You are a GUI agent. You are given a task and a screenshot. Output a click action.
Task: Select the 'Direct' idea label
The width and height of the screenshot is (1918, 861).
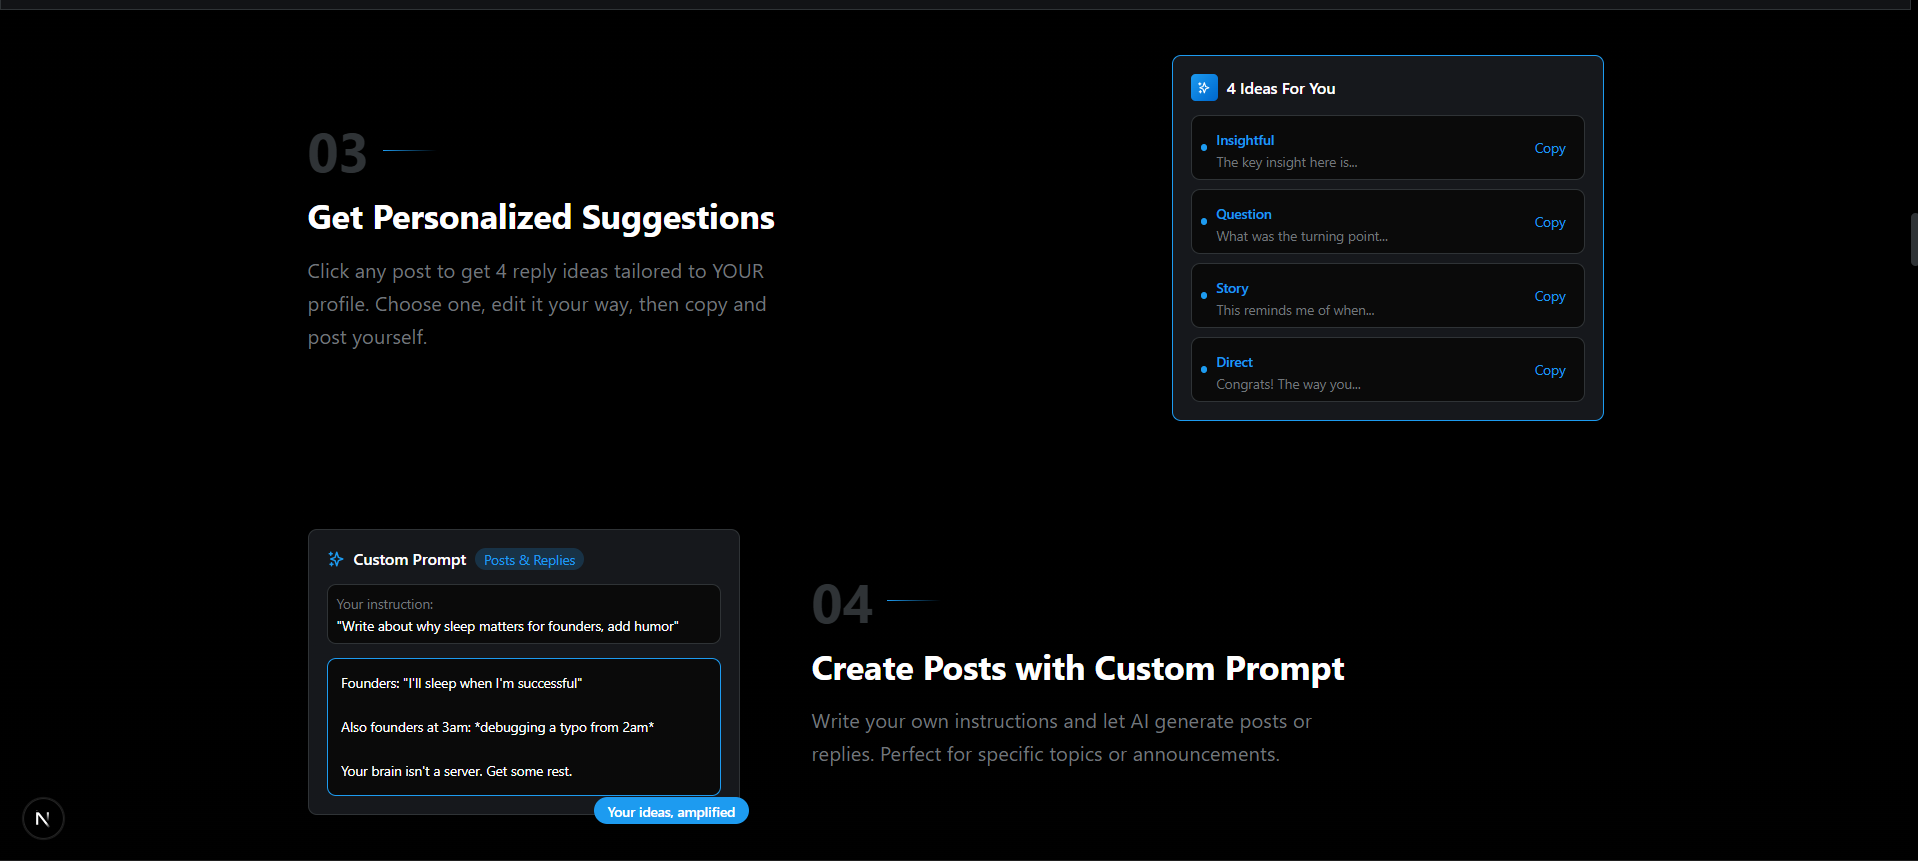[x=1234, y=362]
